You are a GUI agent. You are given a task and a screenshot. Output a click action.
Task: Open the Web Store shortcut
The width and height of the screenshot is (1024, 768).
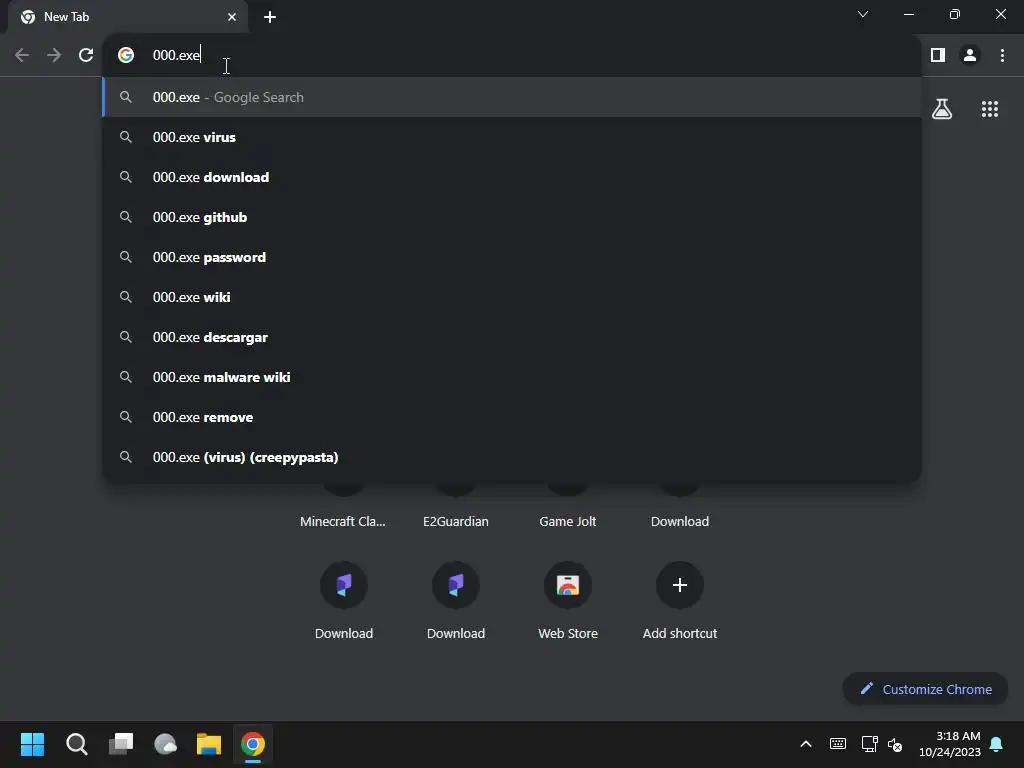pyautogui.click(x=568, y=601)
